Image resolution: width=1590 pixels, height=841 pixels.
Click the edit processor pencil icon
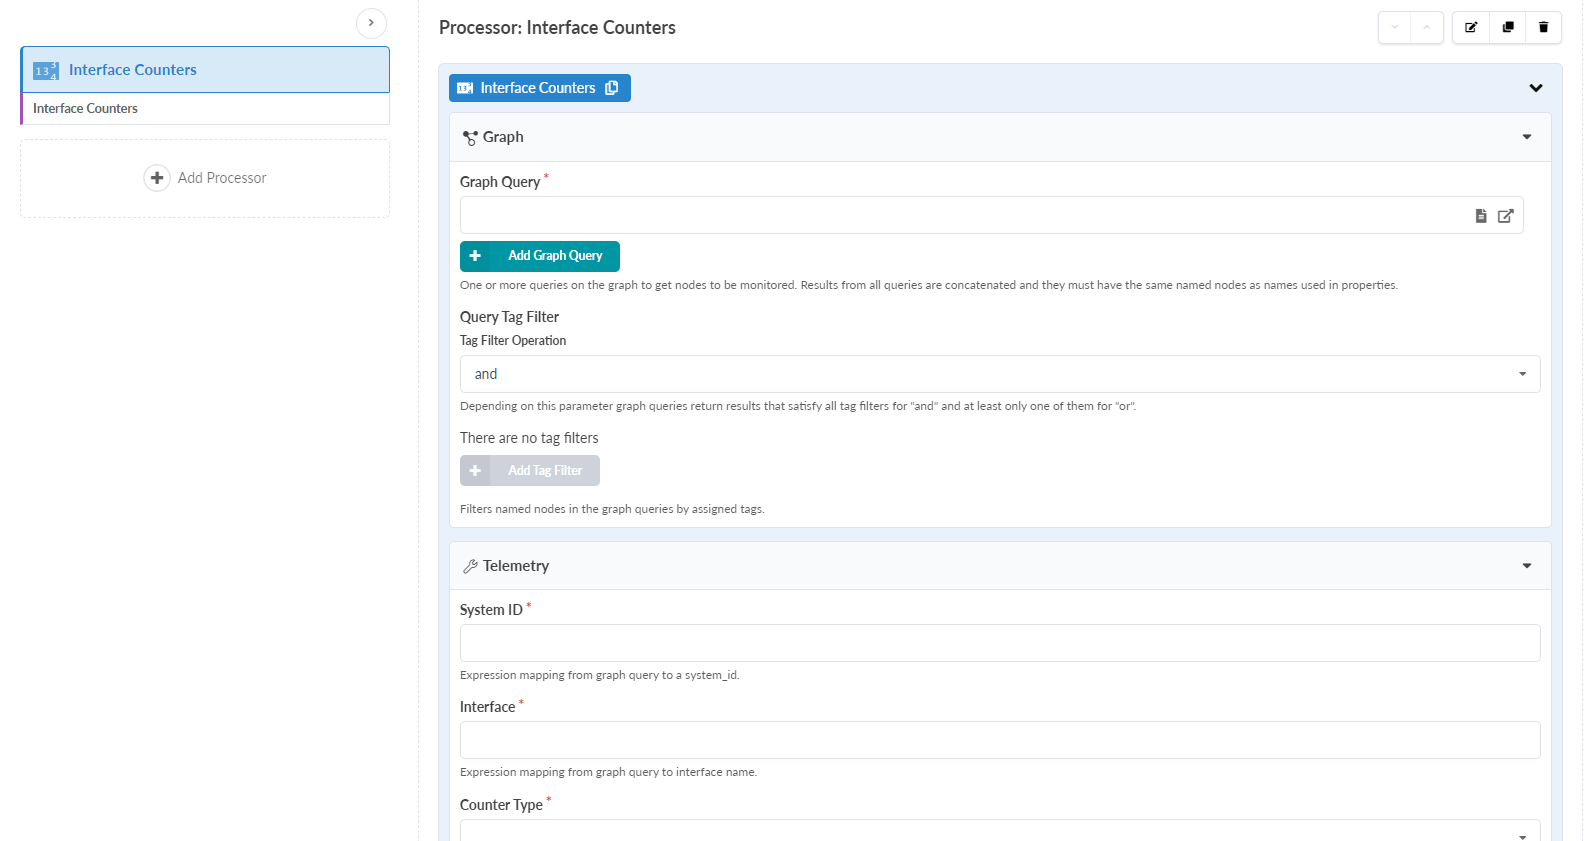pyautogui.click(x=1471, y=27)
